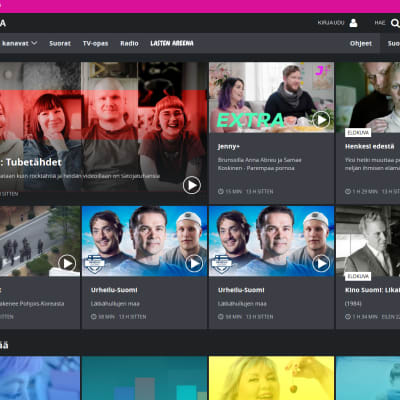
Task: Click the Jenny+ episode description text
Action: click(x=260, y=164)
